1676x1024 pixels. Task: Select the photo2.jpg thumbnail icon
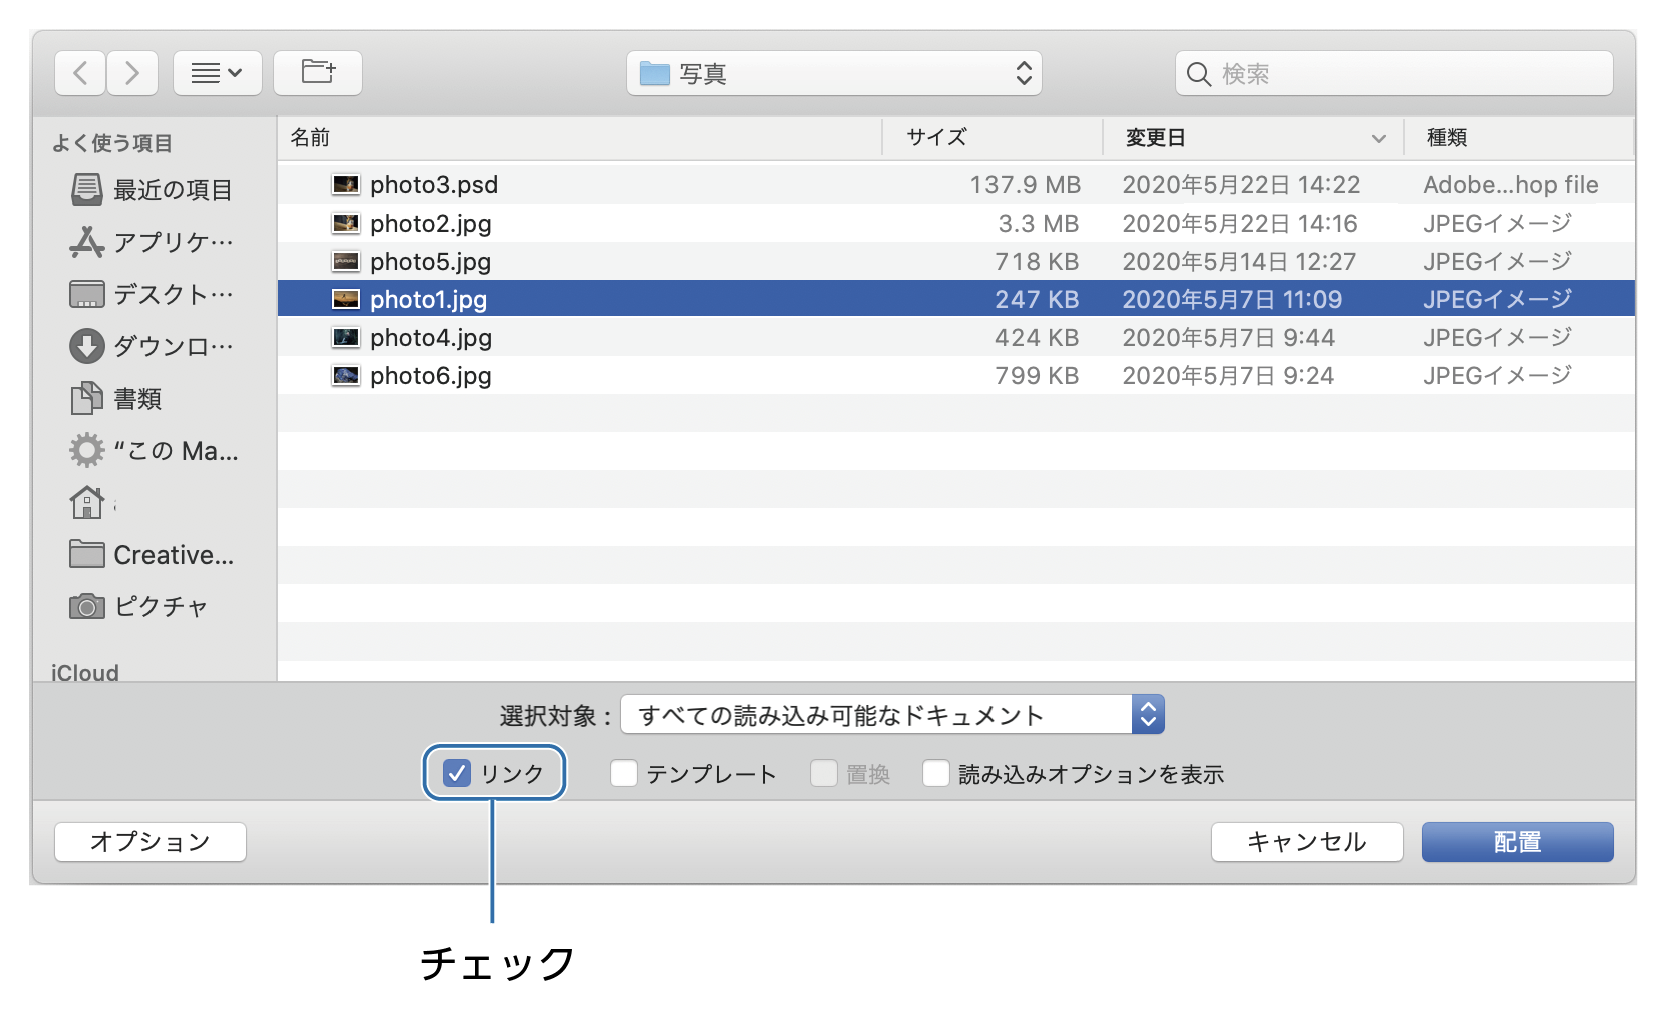[x=346, y=223]
